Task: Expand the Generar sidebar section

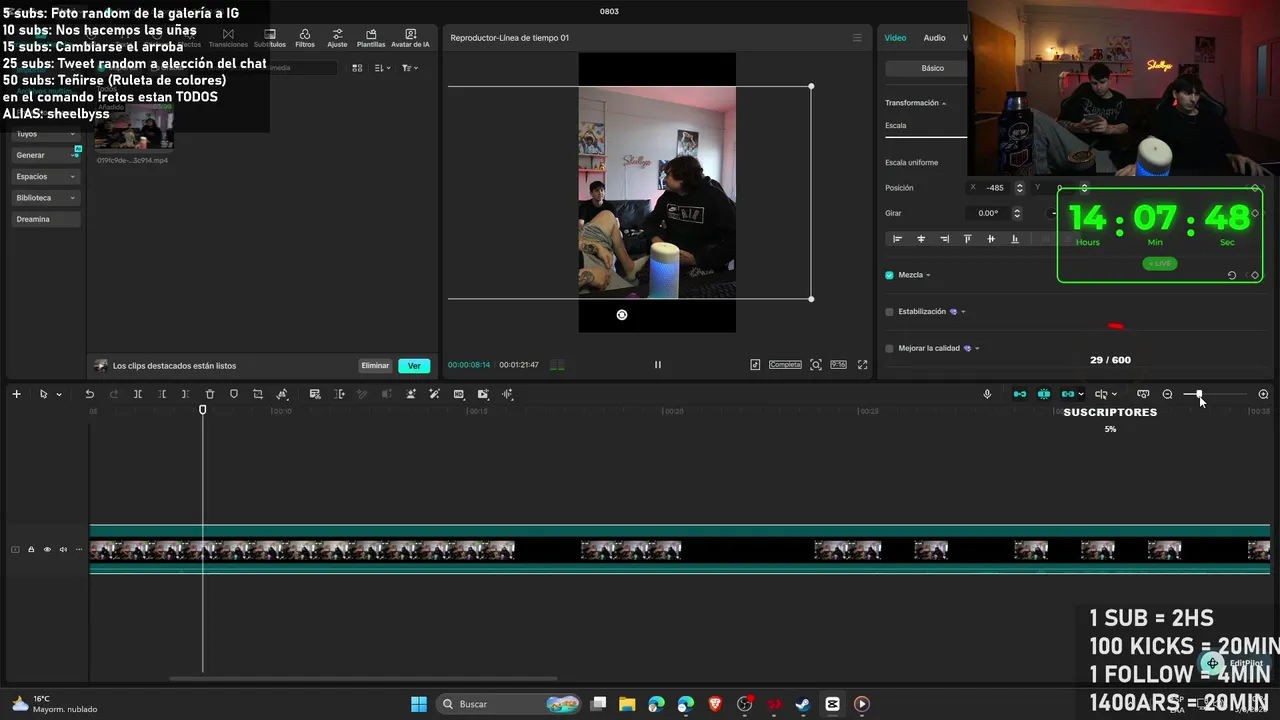Action: click(46, 155)
